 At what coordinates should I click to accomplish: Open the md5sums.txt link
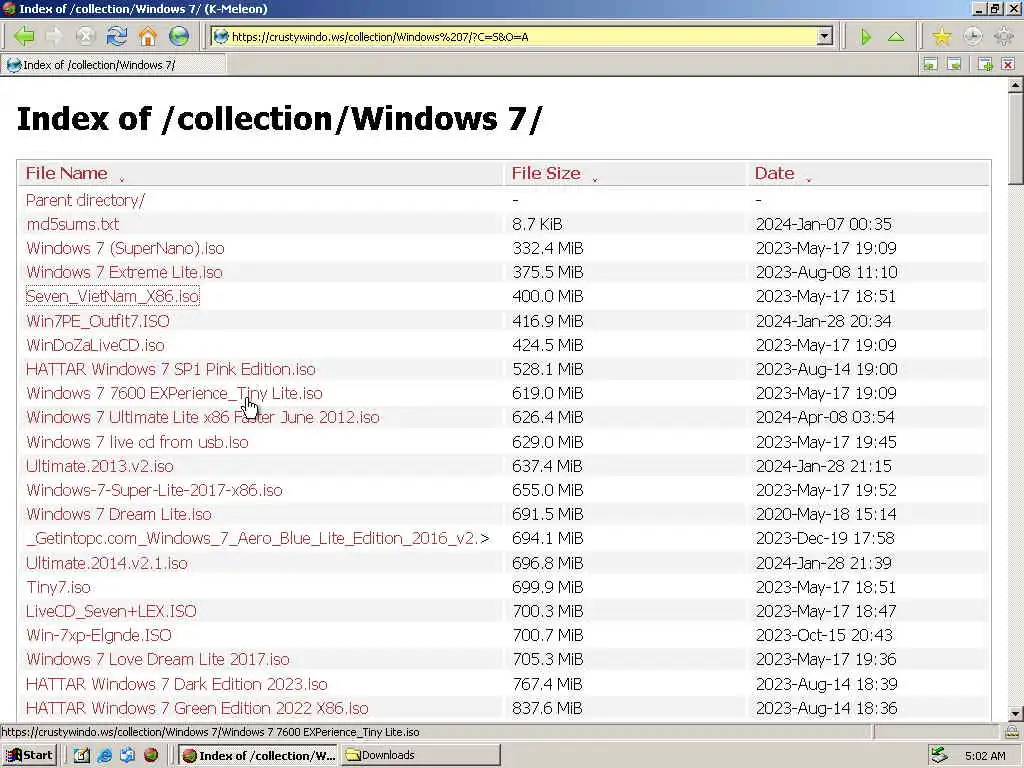click(x=72, y=224)
